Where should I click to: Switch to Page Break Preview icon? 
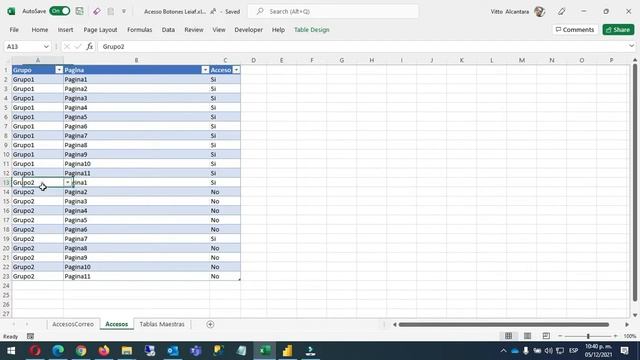(x=546, y=336)
